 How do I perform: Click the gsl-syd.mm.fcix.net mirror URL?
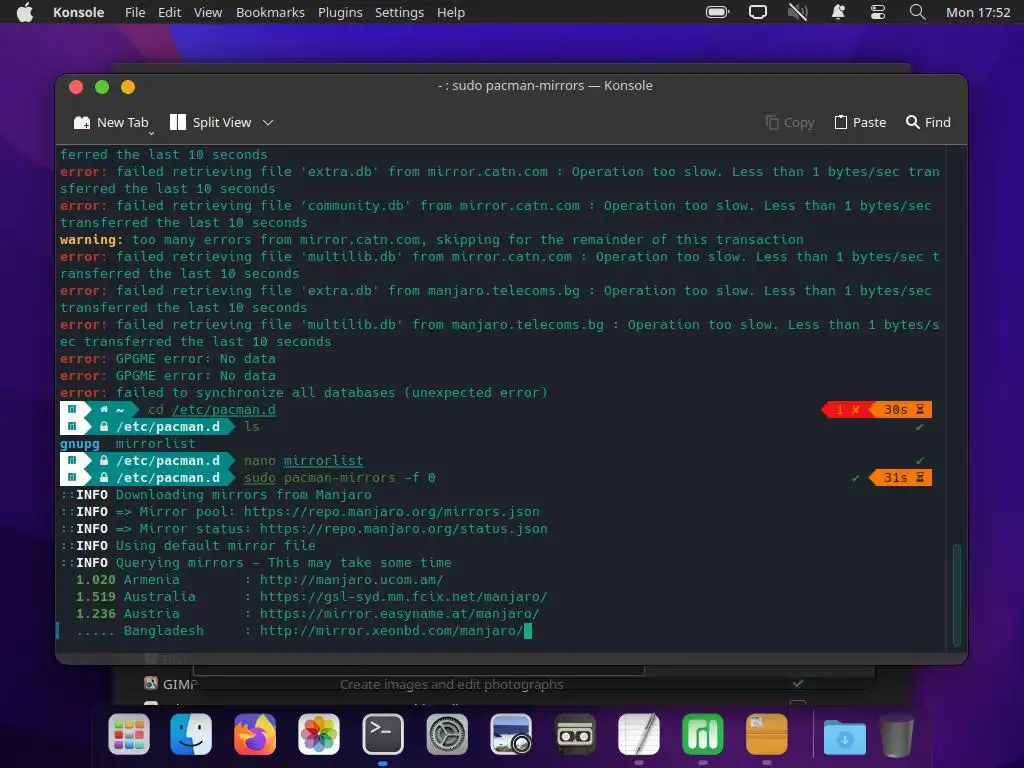(404, 596)
